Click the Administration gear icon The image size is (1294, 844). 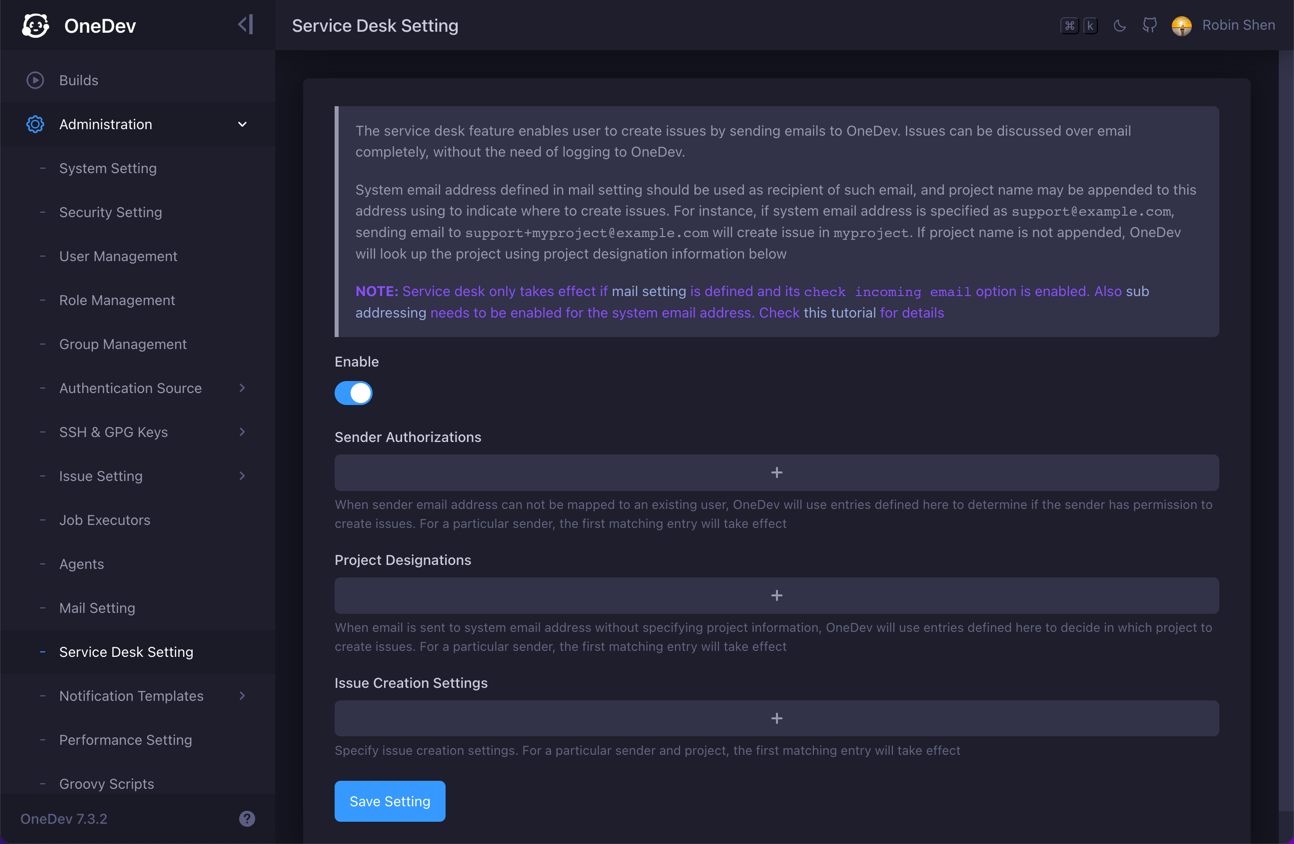pos(35,124)
